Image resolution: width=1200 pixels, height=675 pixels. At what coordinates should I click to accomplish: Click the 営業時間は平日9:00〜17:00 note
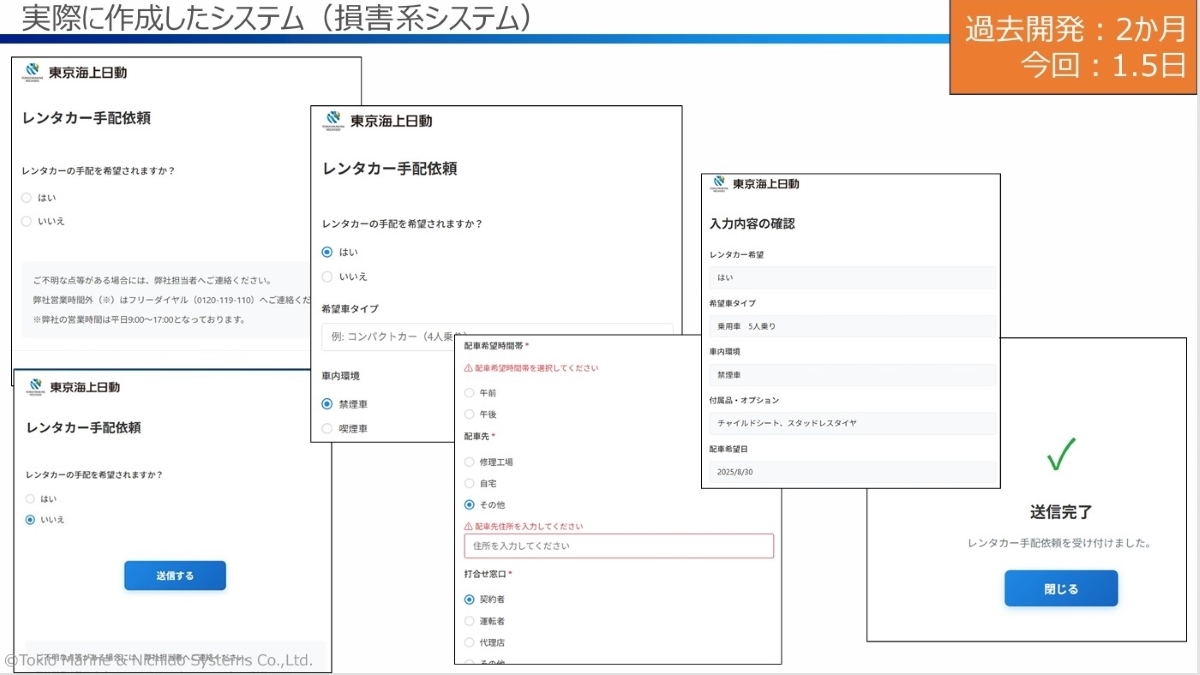coord(139,320)
